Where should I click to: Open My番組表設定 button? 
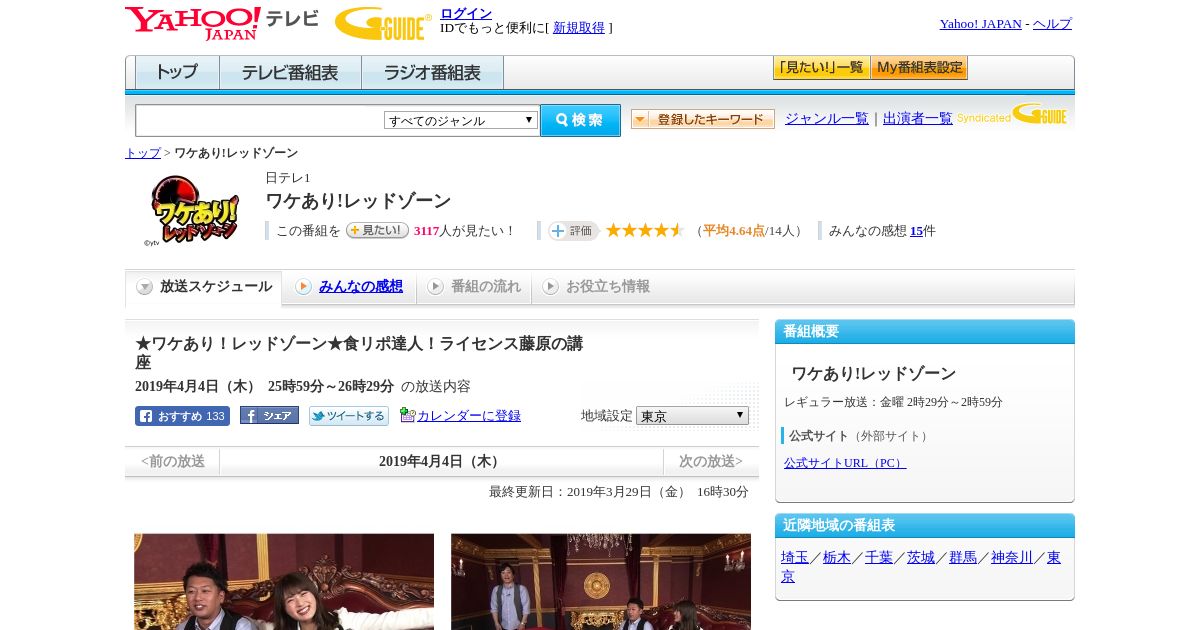coord(919,68)
